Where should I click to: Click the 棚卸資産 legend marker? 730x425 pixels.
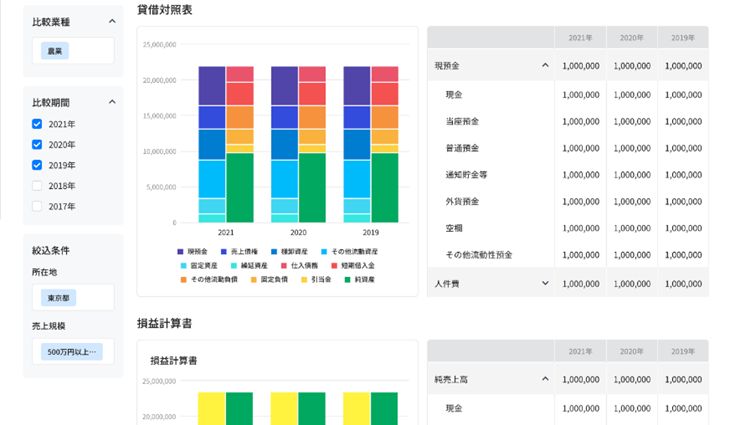pos(272,251)
